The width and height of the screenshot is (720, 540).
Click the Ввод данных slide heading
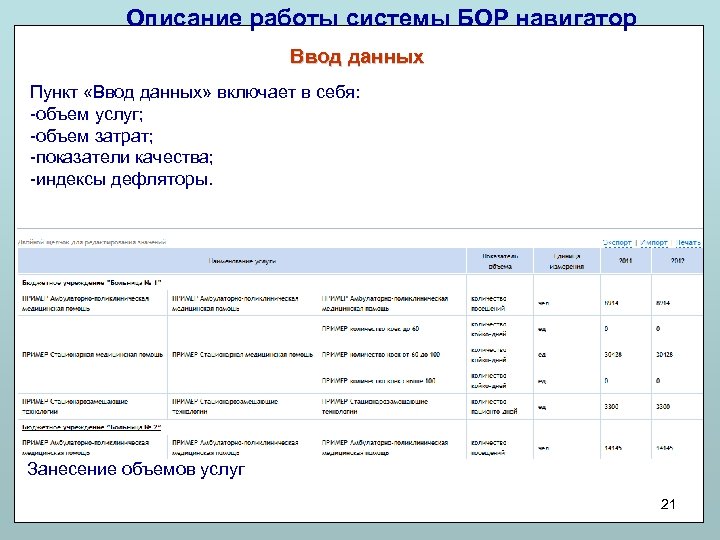pos(357,56)
